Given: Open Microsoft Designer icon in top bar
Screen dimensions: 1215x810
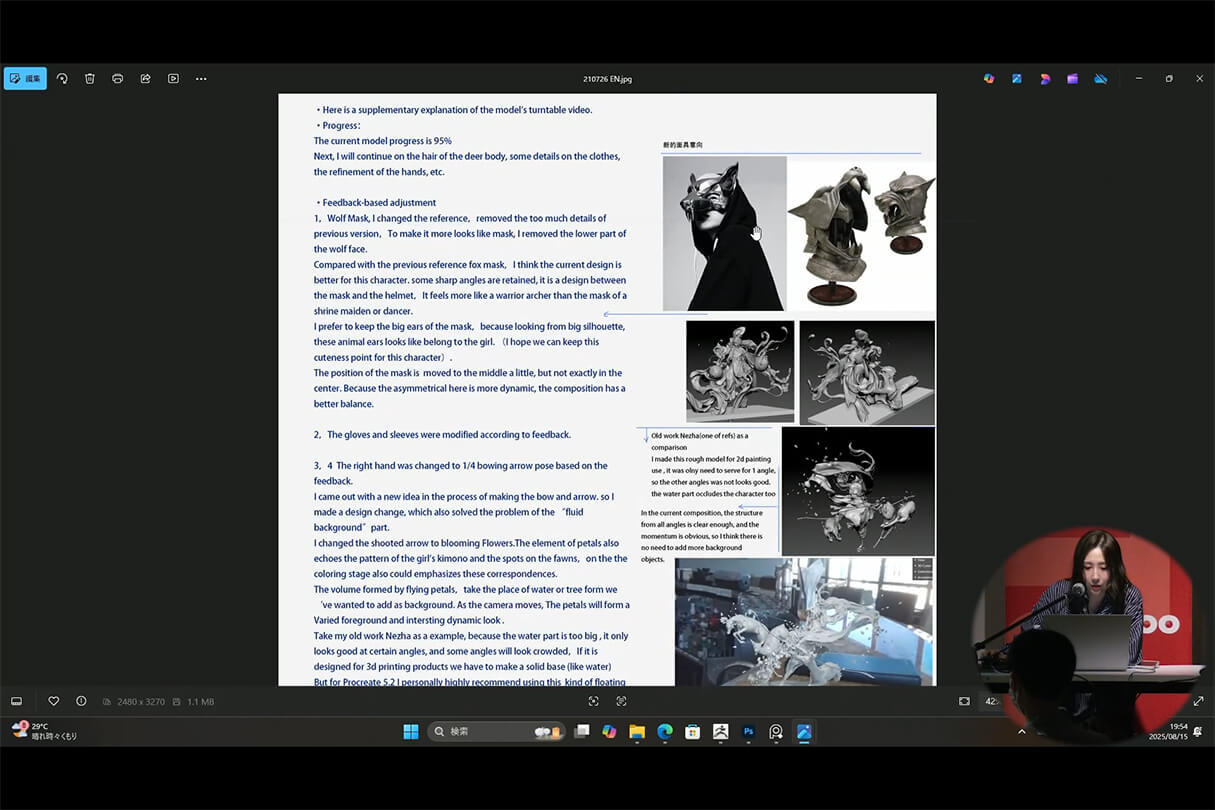Looking at the screenshot, I should 1044,78.
